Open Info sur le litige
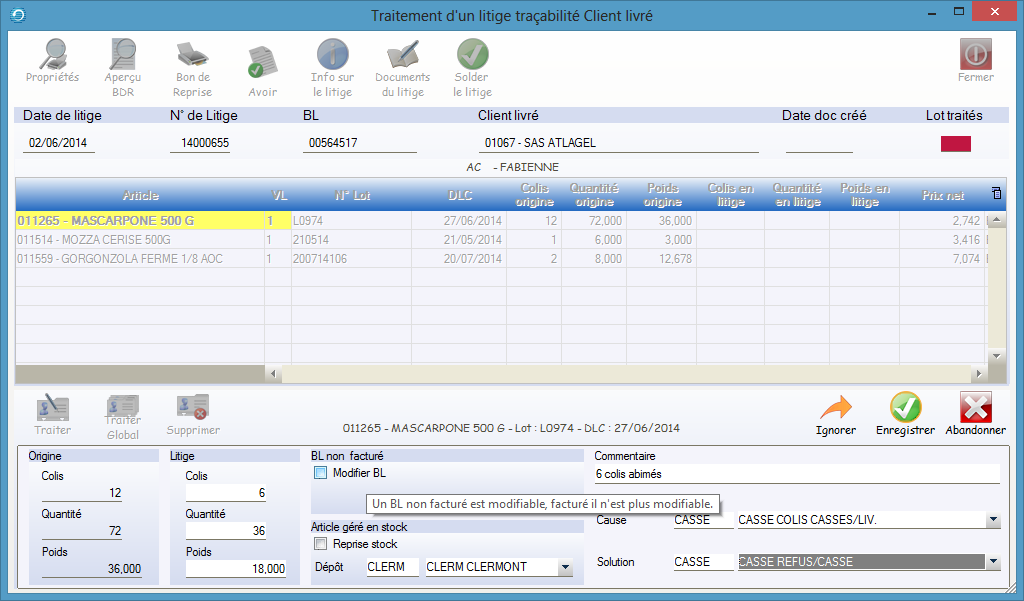This screenshot has height=601, width=1024. pyautogui.click(x=332, y=55)
